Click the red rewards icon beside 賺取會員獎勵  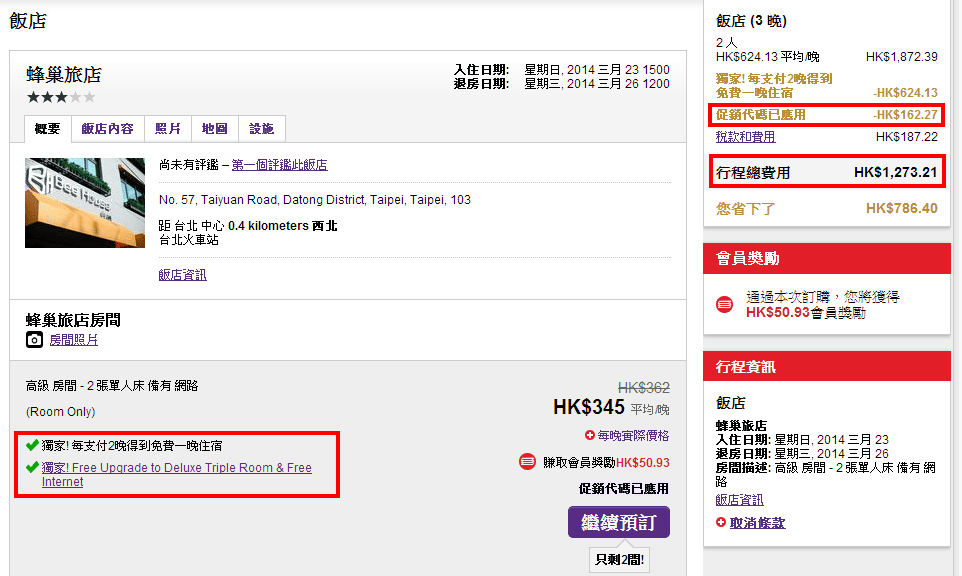point(527,462)
